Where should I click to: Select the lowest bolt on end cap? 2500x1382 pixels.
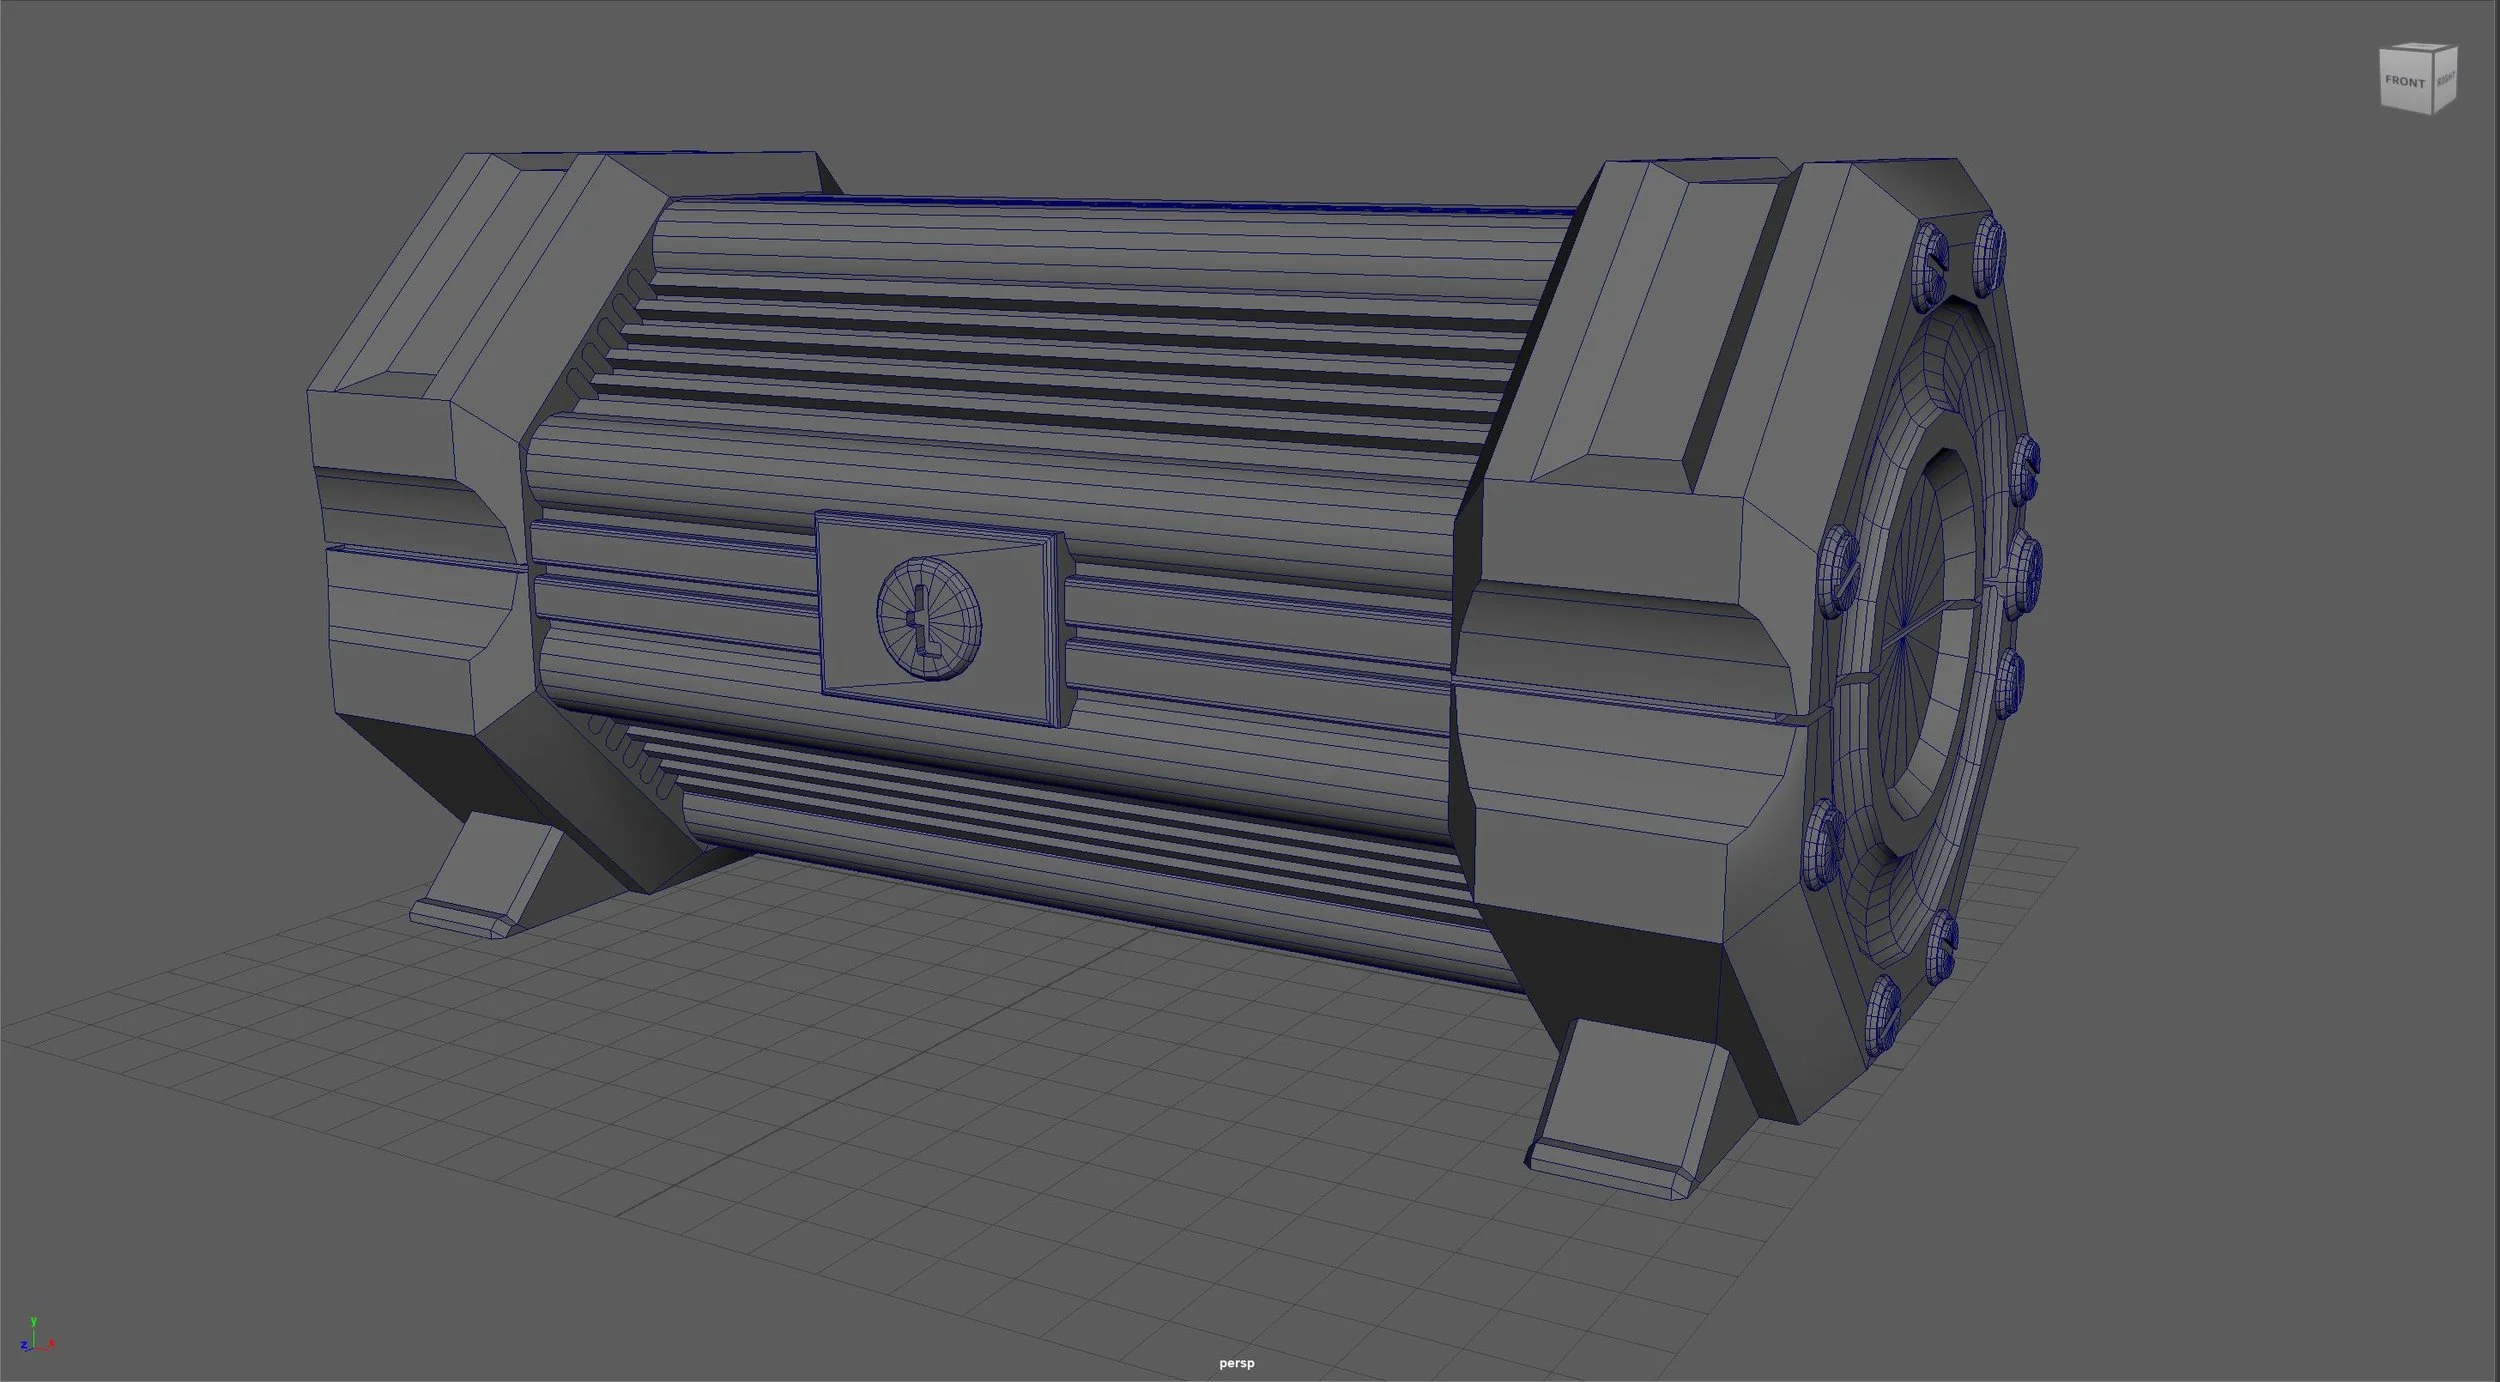(x=1882, y=1015)
